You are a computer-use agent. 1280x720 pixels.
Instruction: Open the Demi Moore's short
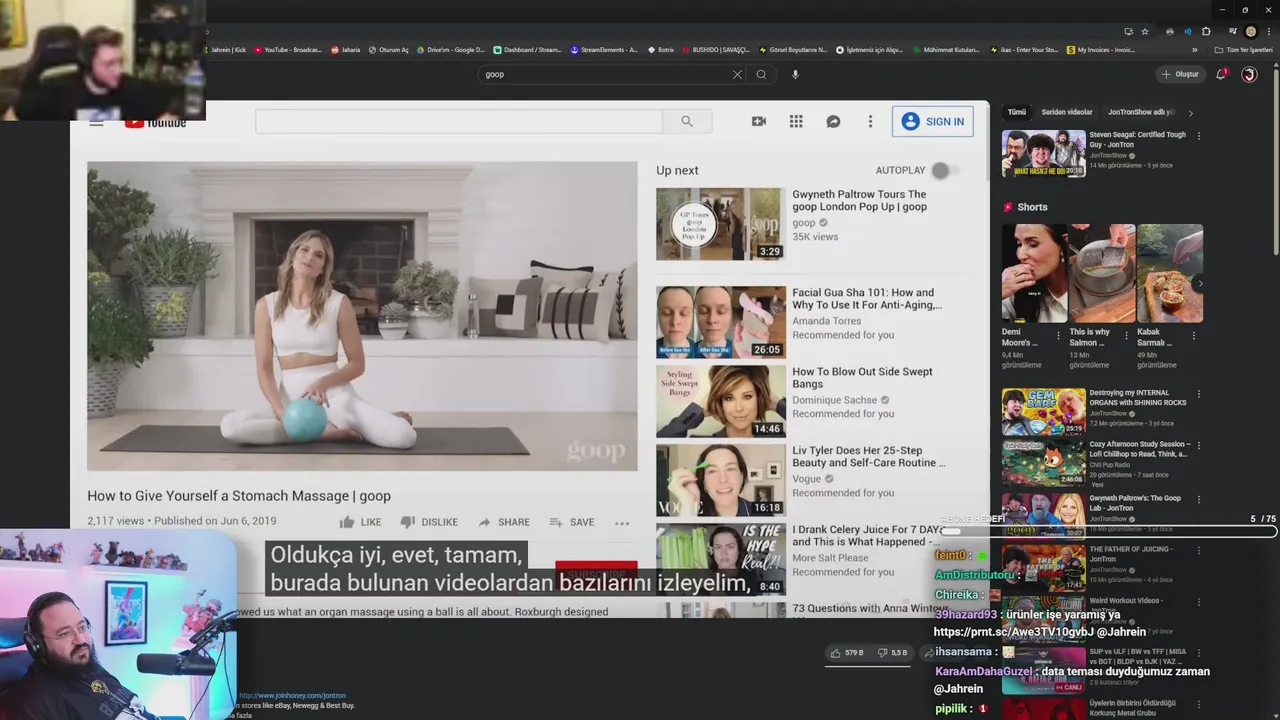(x=1034, y=273)
